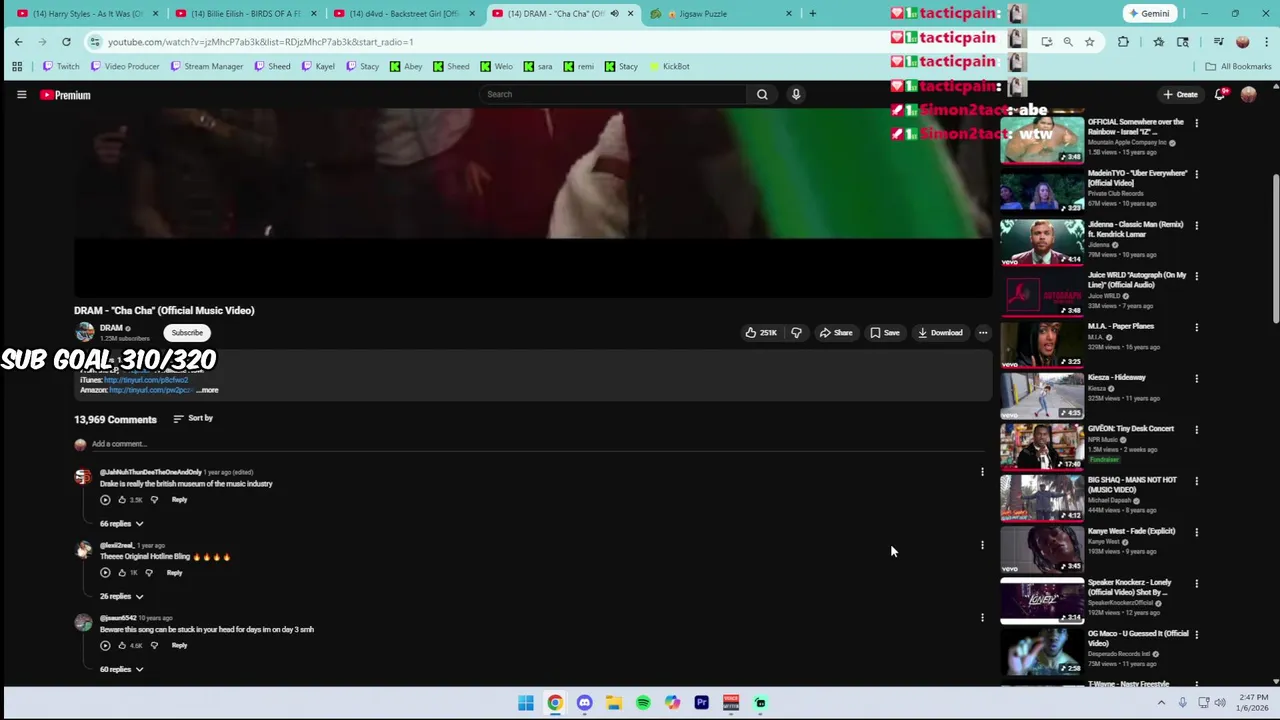
Task: Save the video to a playlist
Action: pyautogui.click(x=885, y=333)
